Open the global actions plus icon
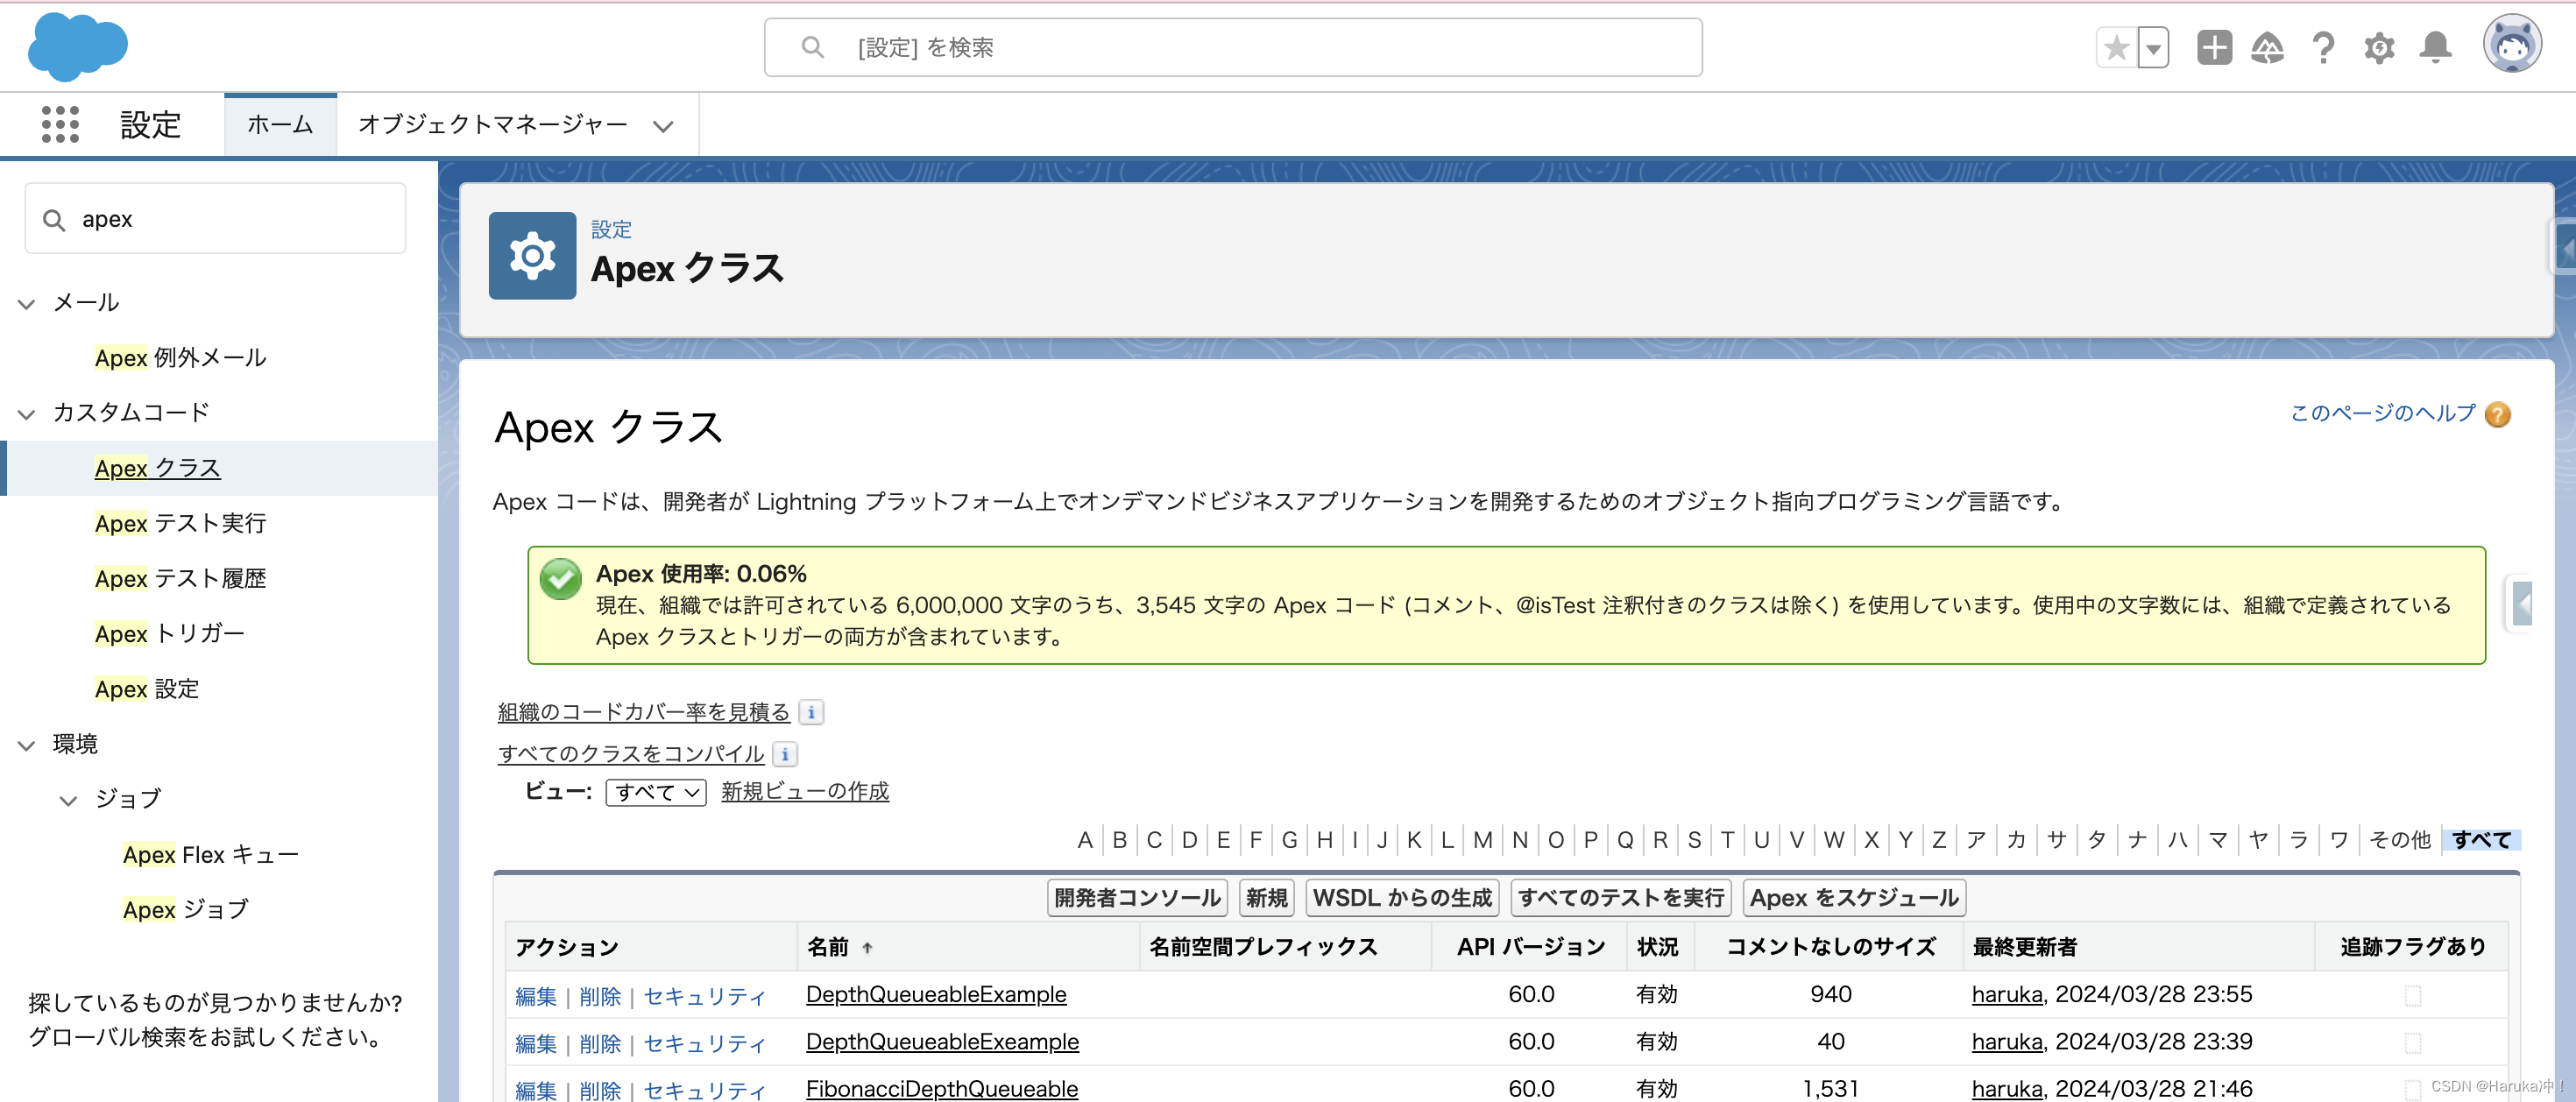Screen dimensions: 2576x1102 (2214, 48)
